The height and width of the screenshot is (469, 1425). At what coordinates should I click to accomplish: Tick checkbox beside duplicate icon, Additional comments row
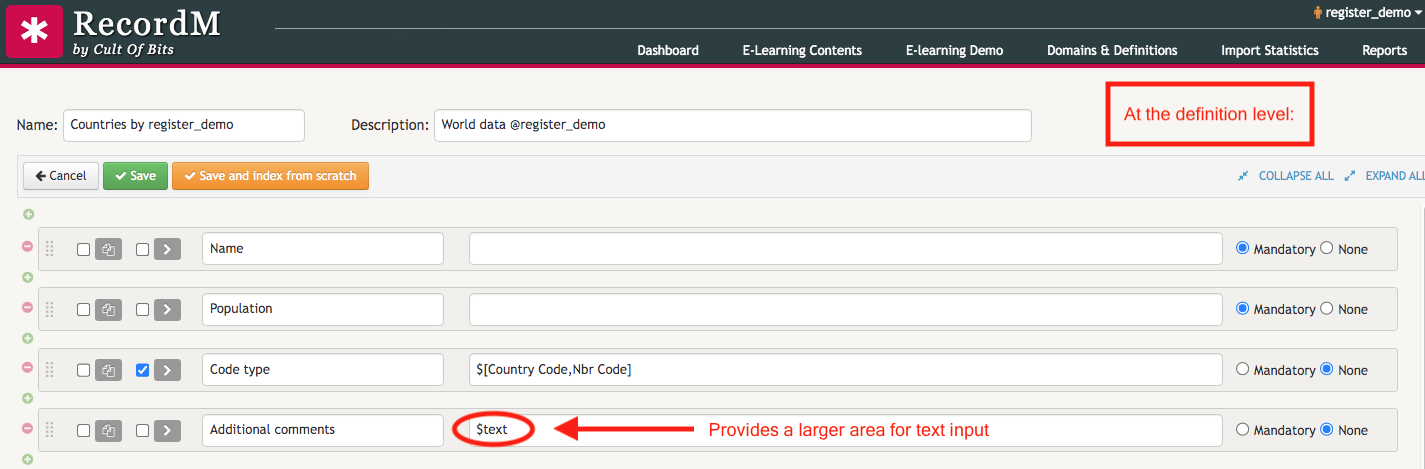pyautogui.click(x=84, y=431)
